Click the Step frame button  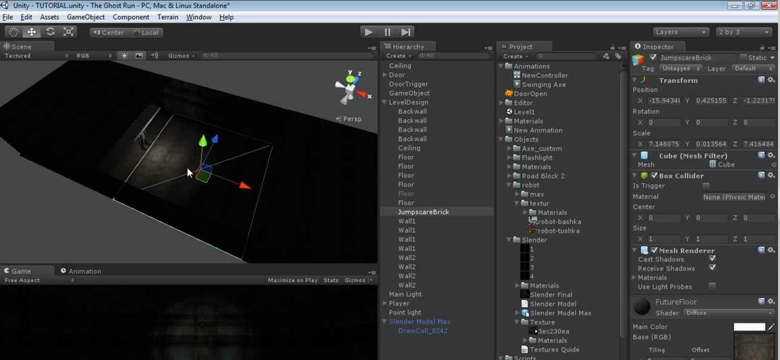tap(405, 32)
